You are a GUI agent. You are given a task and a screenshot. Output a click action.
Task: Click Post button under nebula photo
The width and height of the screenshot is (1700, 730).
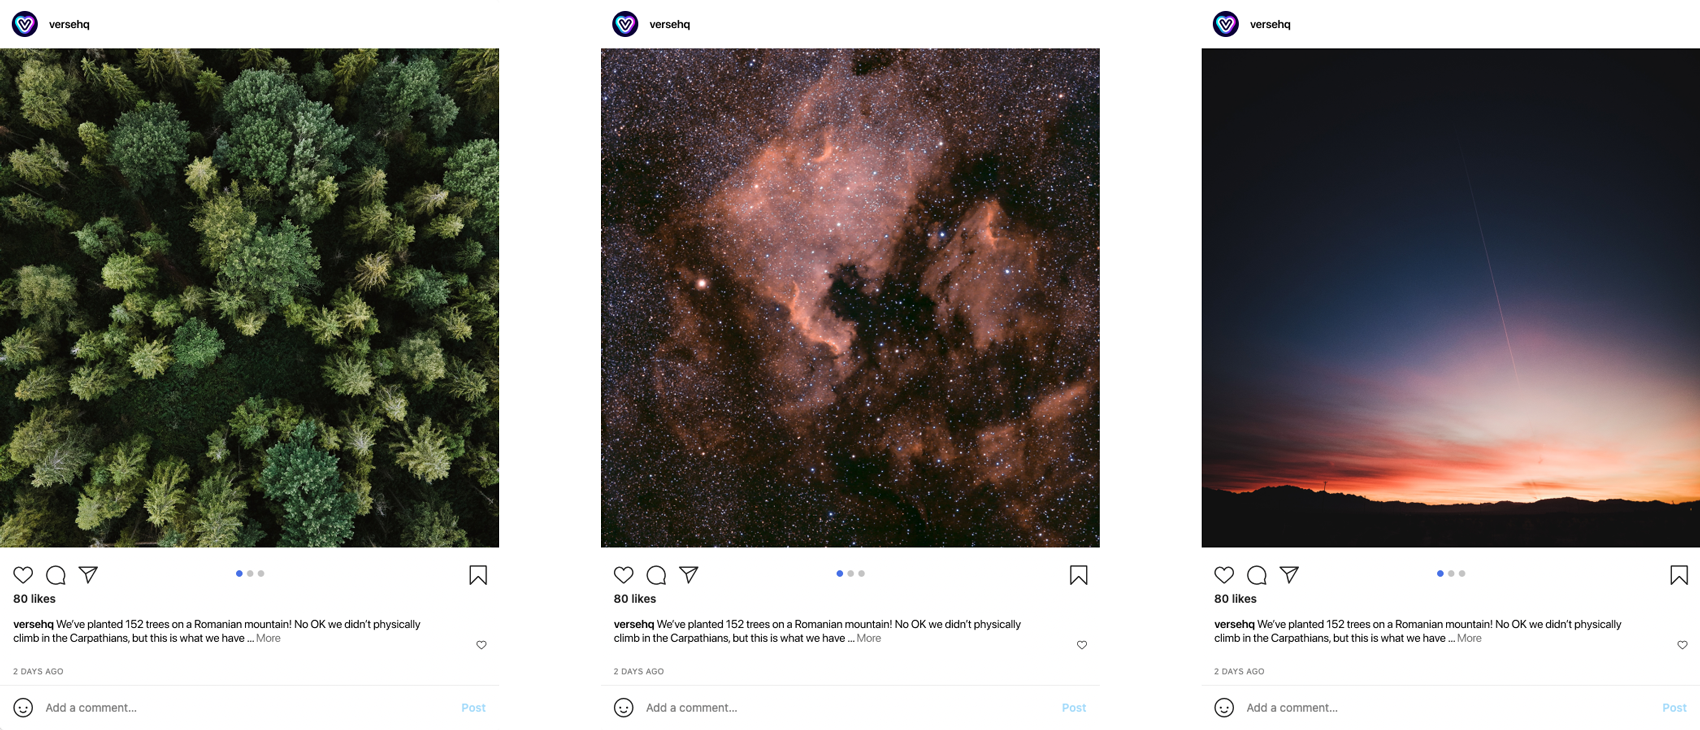point(1073,708)
